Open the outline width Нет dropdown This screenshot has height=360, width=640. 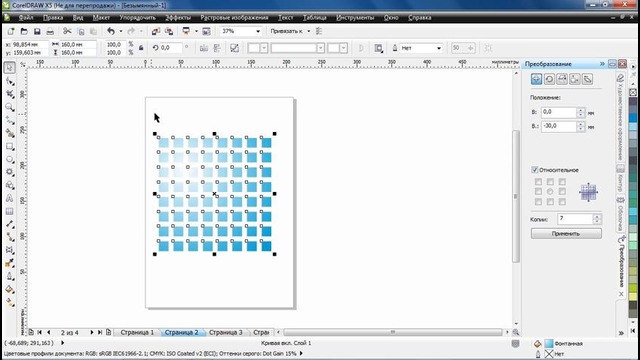click(439, 48)
